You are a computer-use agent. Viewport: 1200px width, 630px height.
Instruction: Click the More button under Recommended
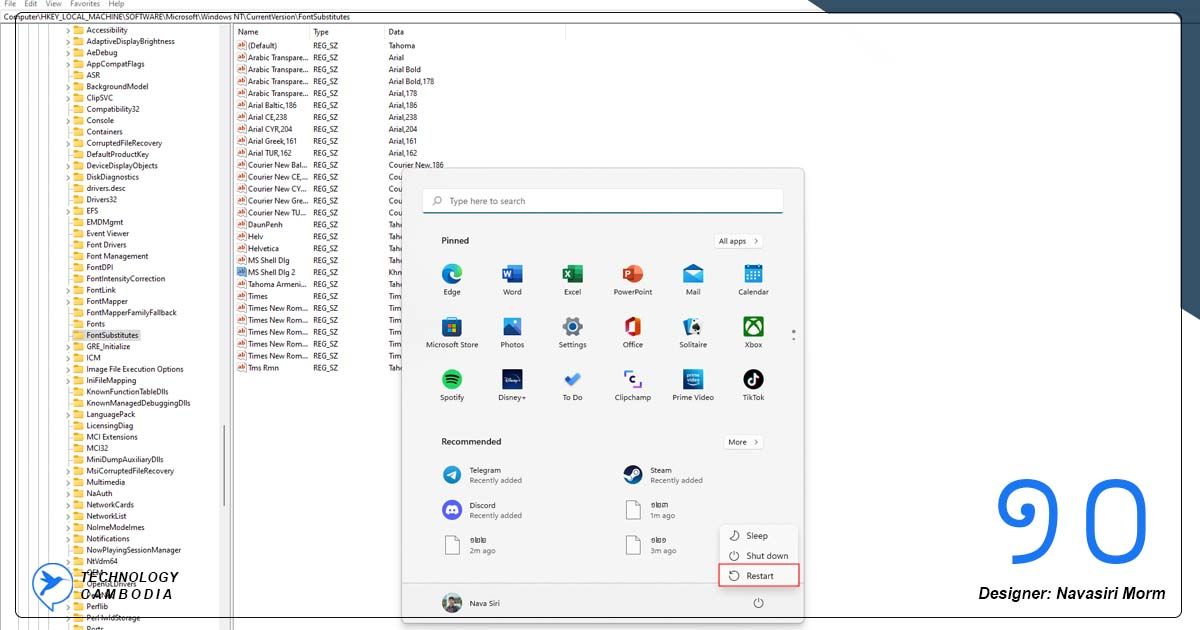tap(744, 442)
